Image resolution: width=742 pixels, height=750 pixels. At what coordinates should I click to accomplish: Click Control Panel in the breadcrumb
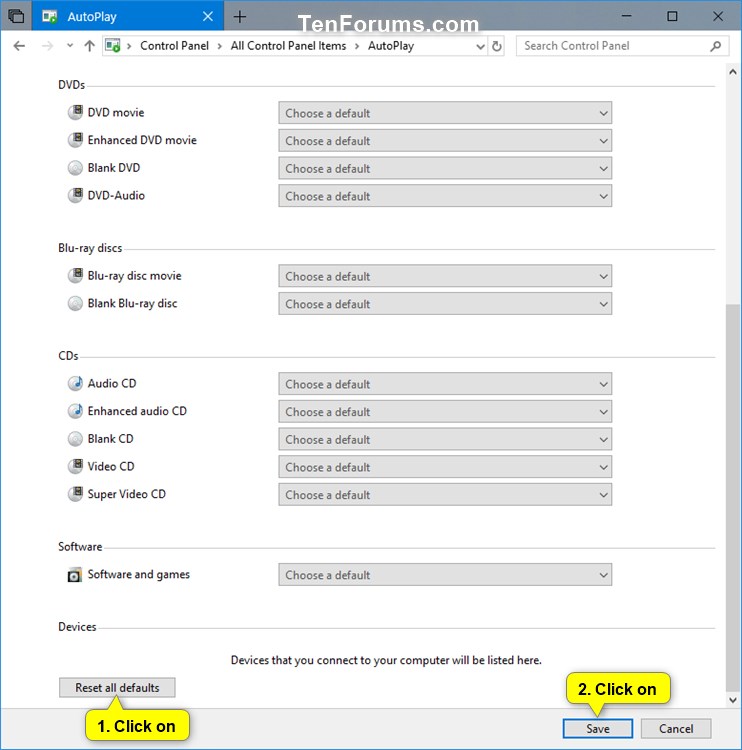174,46
